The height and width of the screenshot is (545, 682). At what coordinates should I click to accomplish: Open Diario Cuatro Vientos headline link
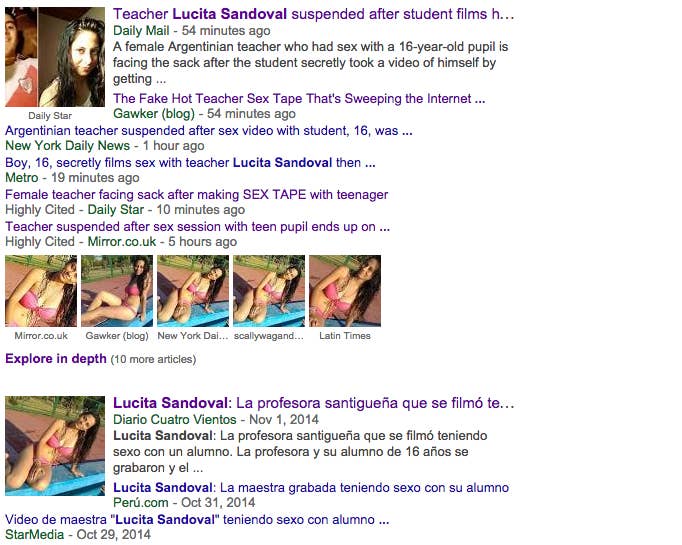(314, 403)
